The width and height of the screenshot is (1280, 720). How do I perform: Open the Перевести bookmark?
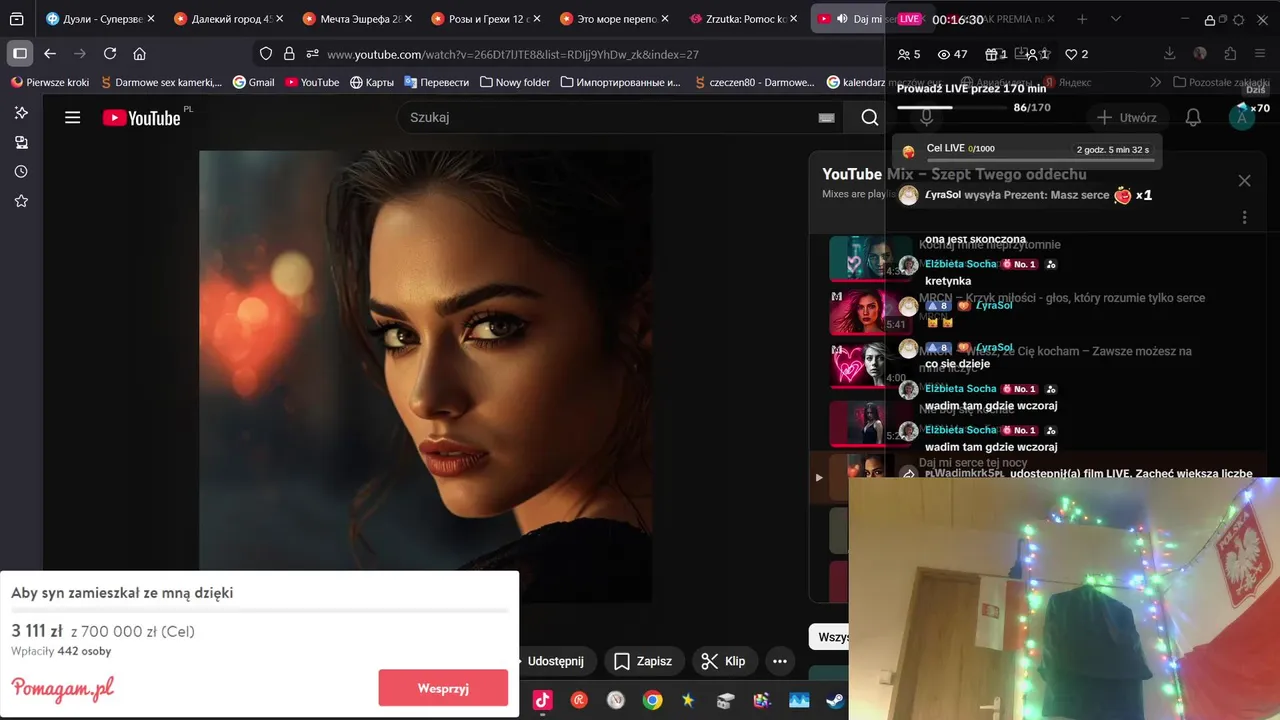pos(437,82)
